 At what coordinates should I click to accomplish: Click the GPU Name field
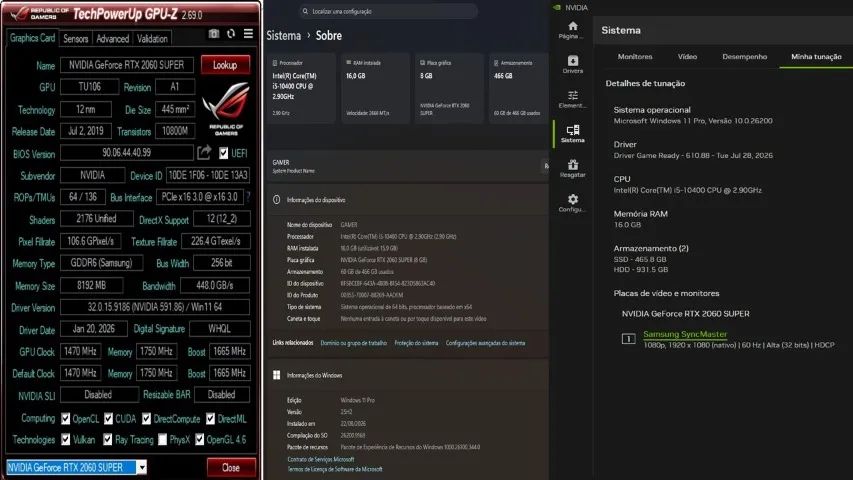point(127,65)
